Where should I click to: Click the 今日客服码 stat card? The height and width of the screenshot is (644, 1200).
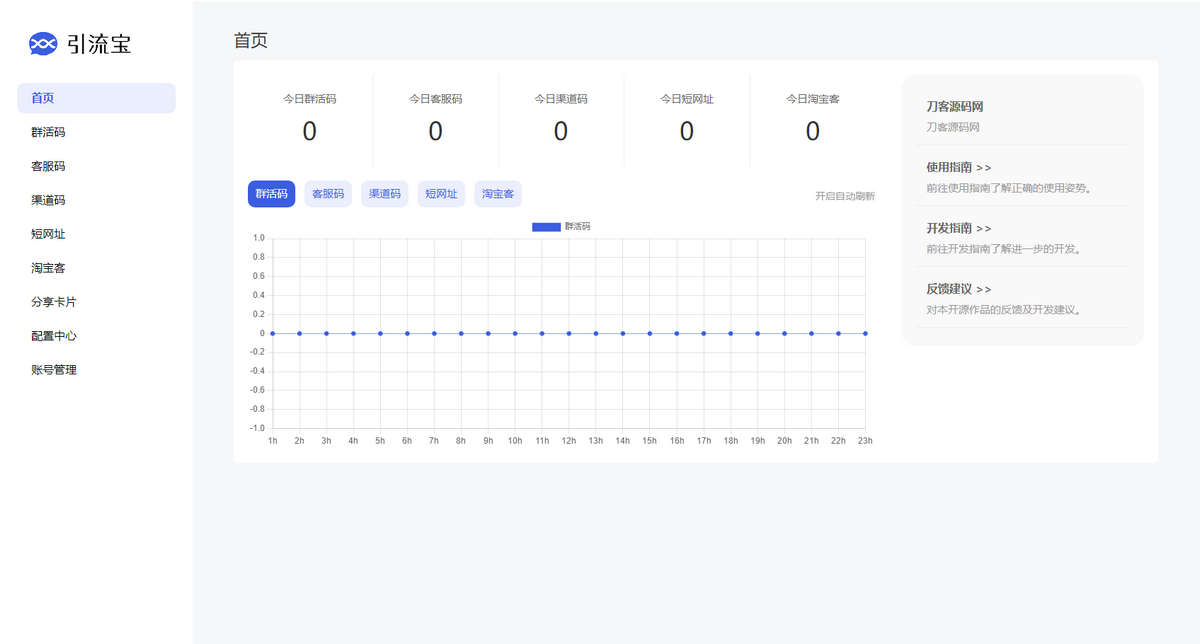436,120
